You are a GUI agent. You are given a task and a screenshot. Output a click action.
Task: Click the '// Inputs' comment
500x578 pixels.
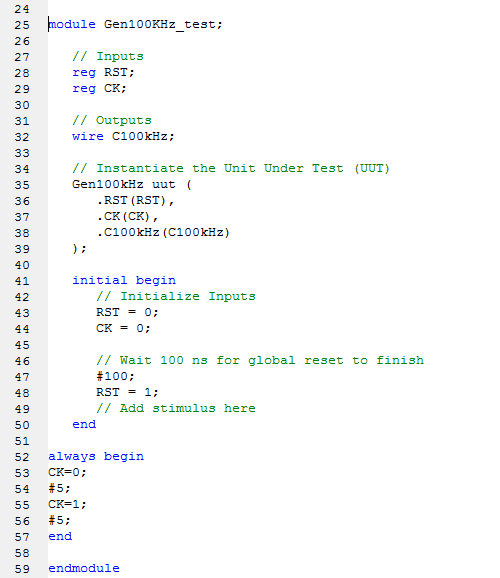108,56
